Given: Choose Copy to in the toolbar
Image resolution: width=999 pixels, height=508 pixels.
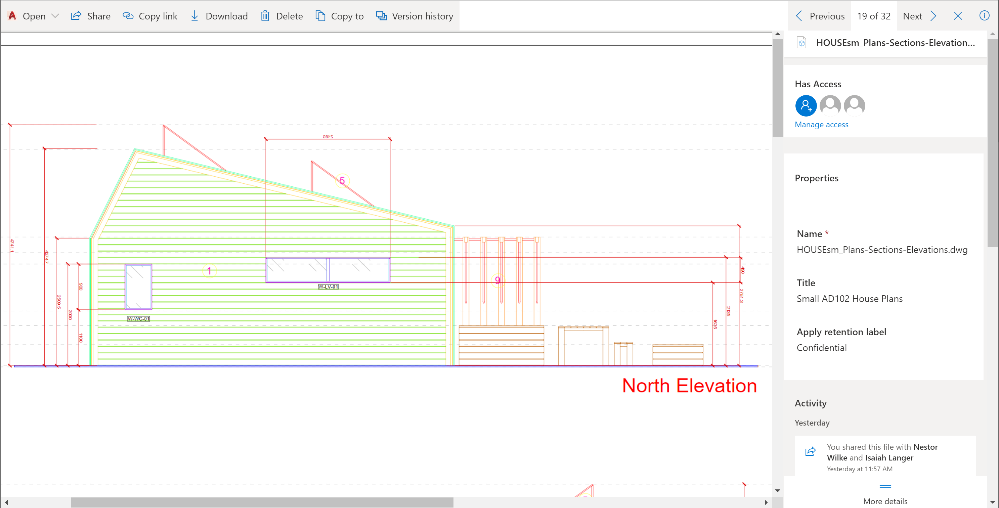Looking at the screenshot, I should point(339,16).
